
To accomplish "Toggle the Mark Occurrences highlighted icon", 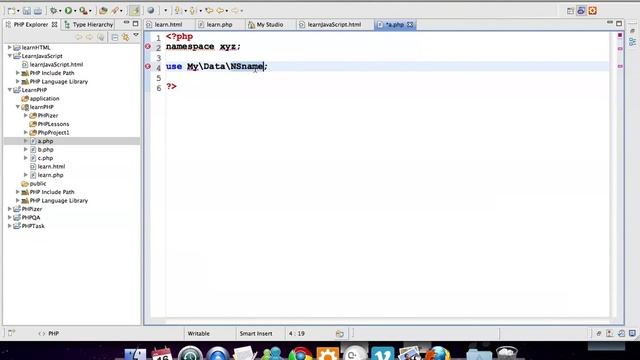I will [x=134, y=11].
